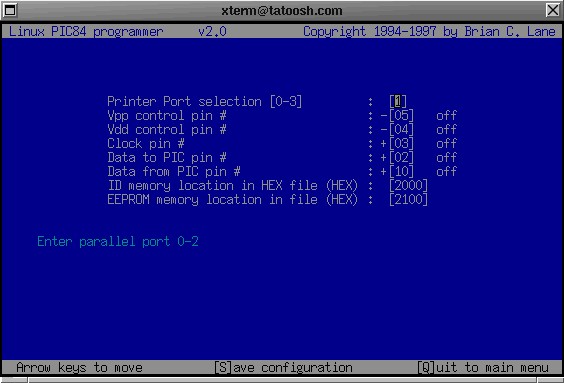
Task: Click [S]ave configuration in bottom bar
Action: tap(283, 368)
